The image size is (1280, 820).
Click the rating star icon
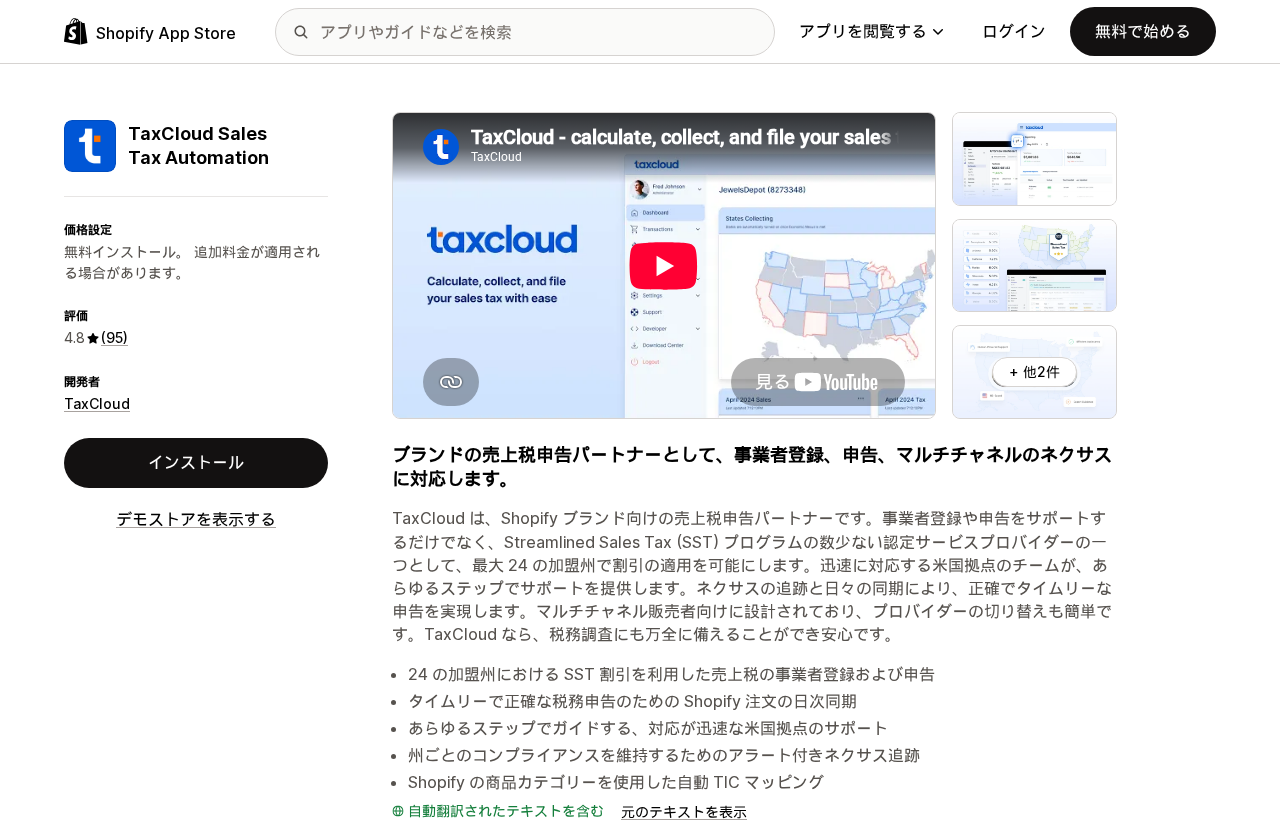93,338
